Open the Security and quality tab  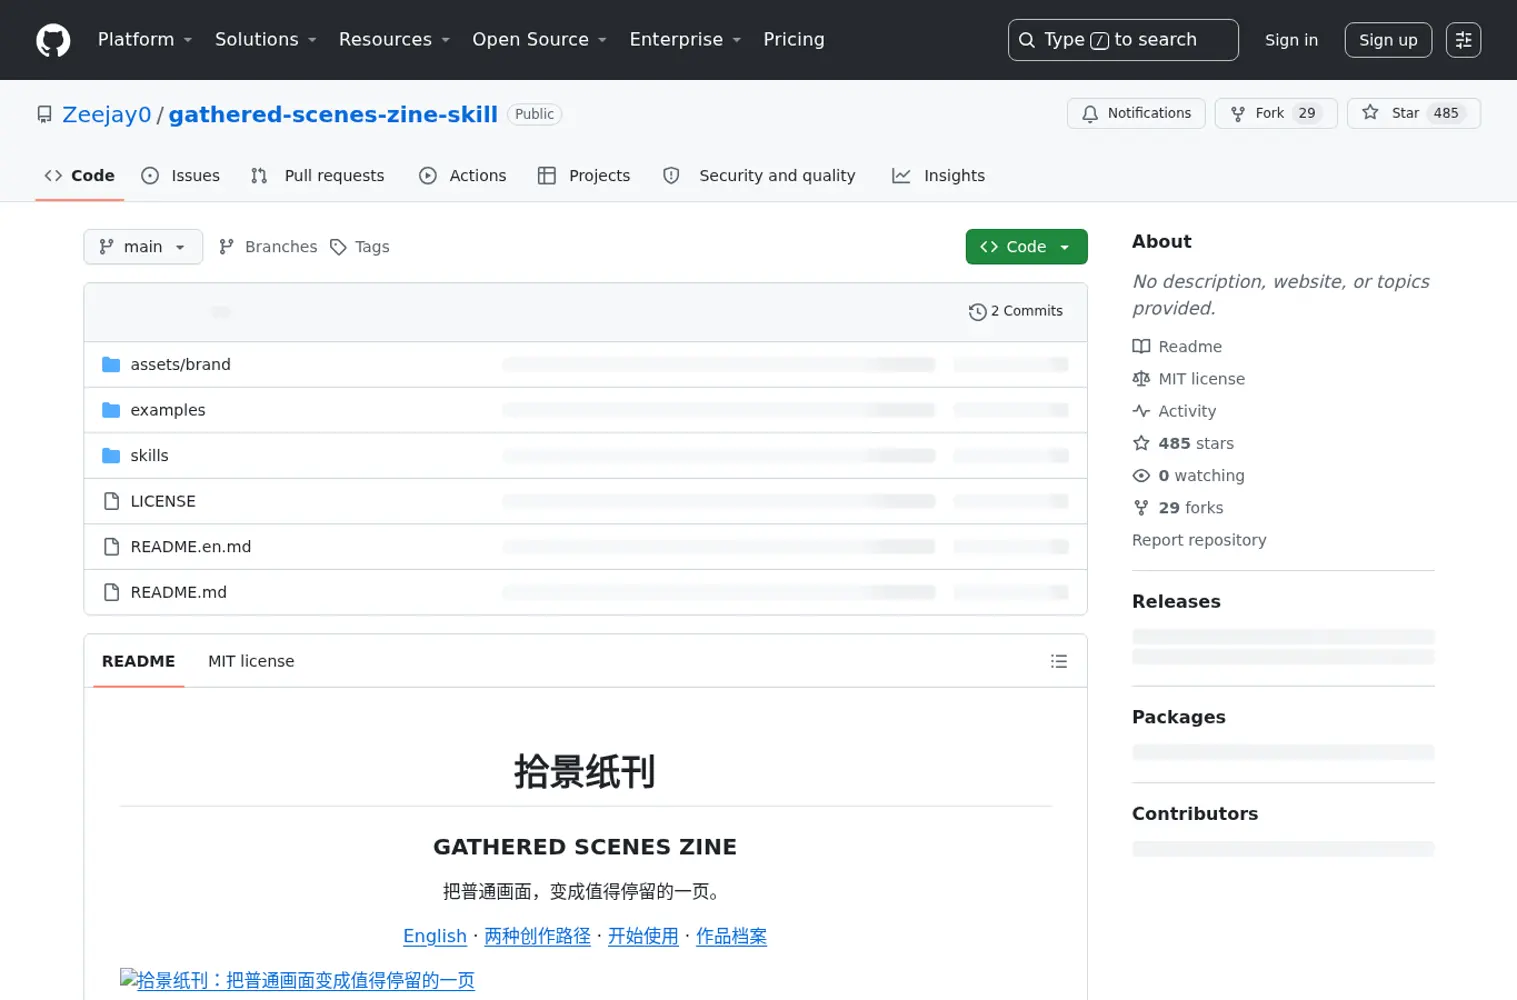click(x=759, y=176)
